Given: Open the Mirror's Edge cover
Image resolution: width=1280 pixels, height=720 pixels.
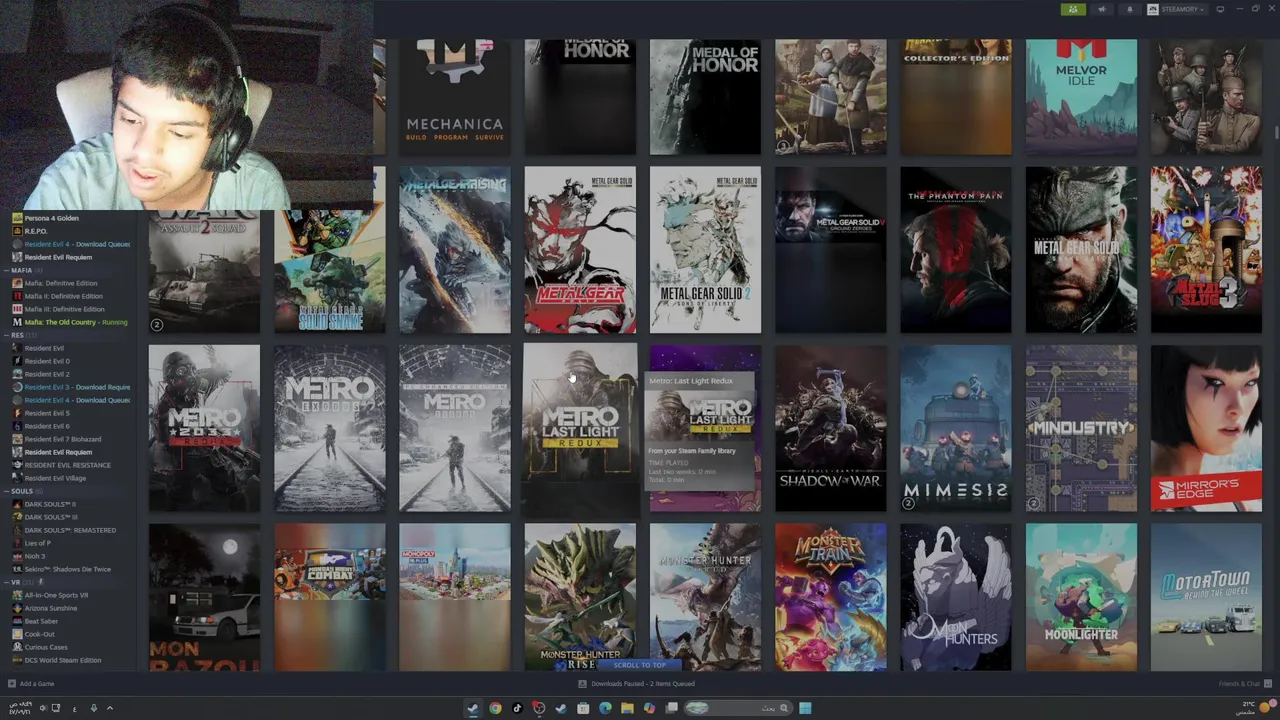Looking at the screenshot, I should [x=1206, y=429].
